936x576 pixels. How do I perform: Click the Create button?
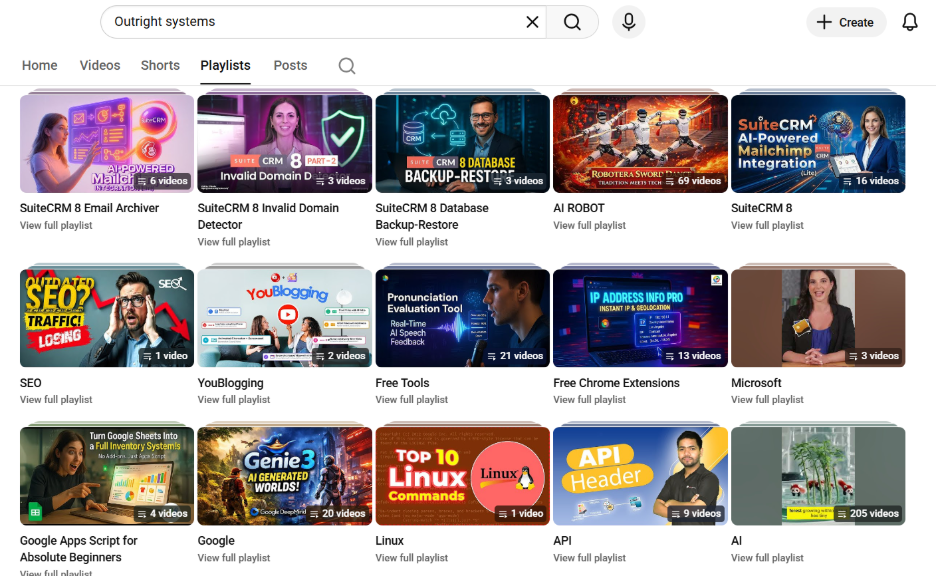coord(845,22)
